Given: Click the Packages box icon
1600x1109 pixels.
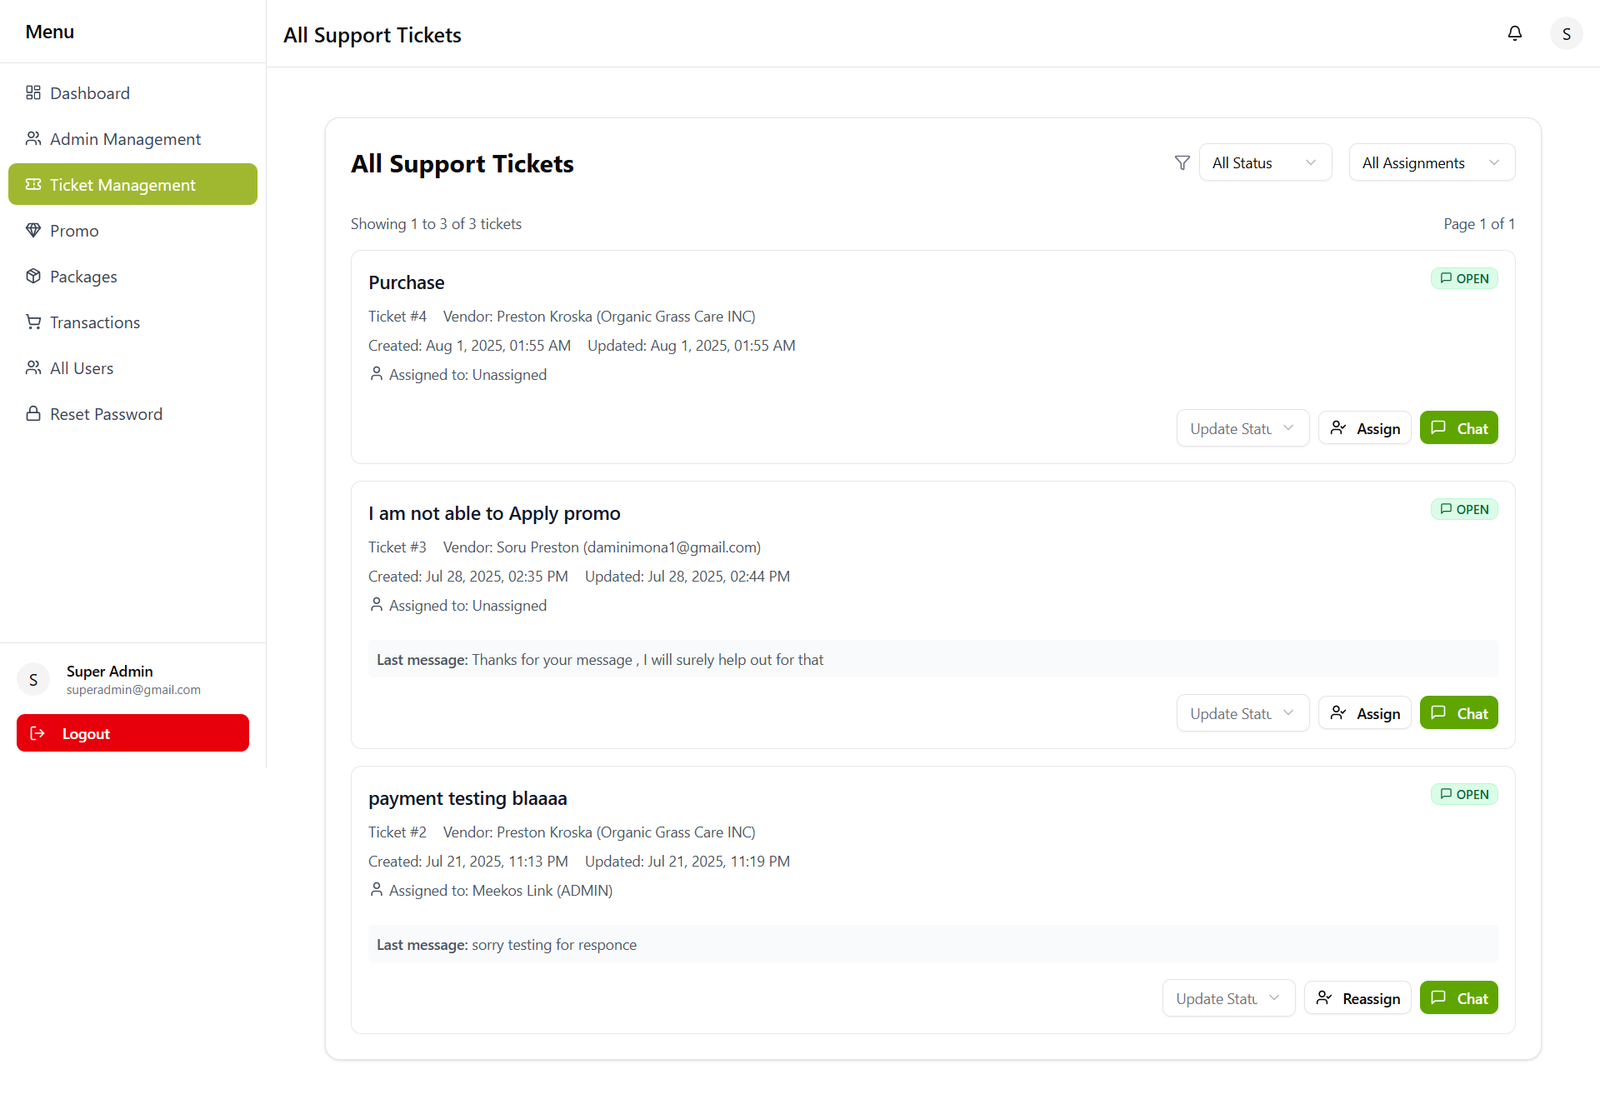Looking at the screenshot, I should [x=33, y=276].
